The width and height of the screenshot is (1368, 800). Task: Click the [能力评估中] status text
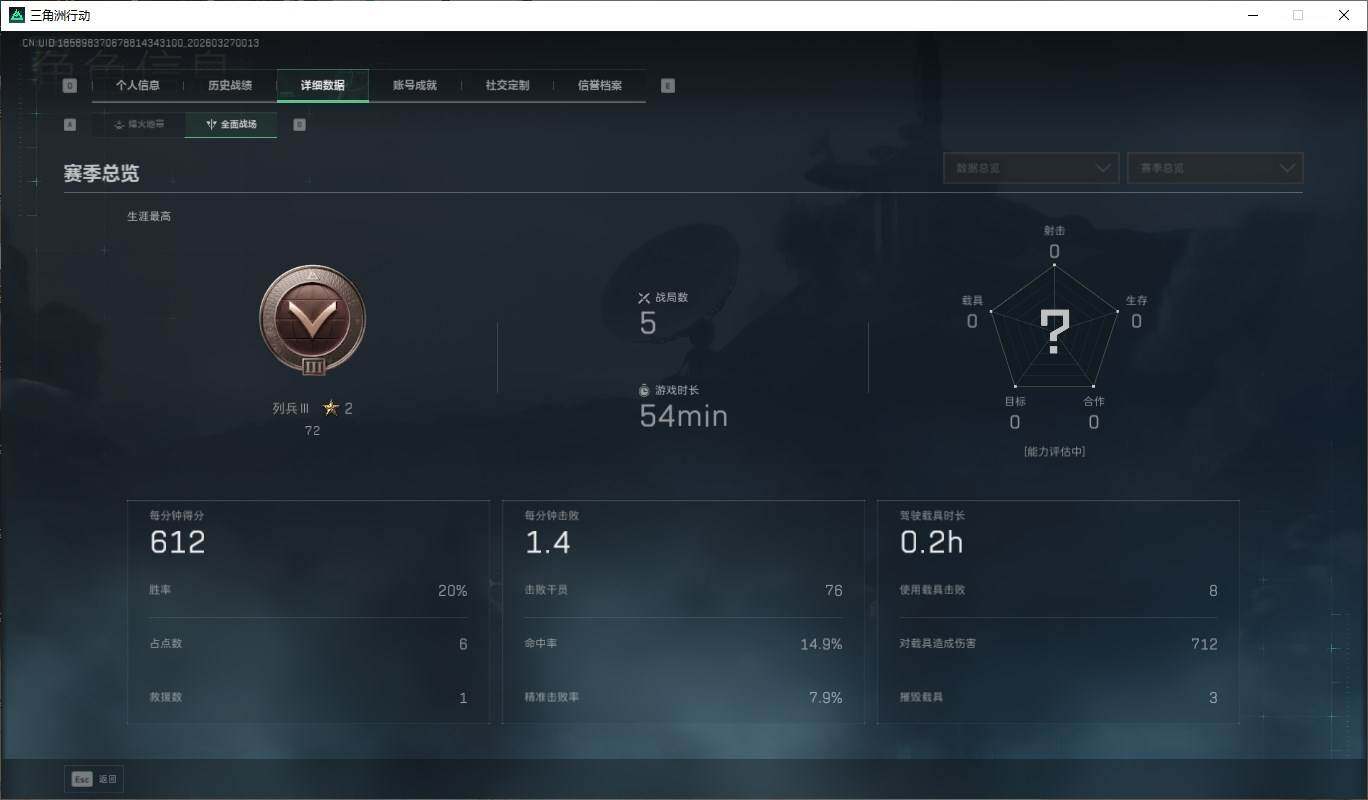point(1054,452)
